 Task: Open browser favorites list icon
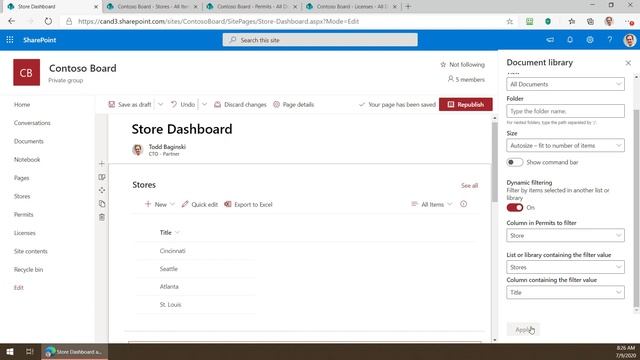coord(571,22)
